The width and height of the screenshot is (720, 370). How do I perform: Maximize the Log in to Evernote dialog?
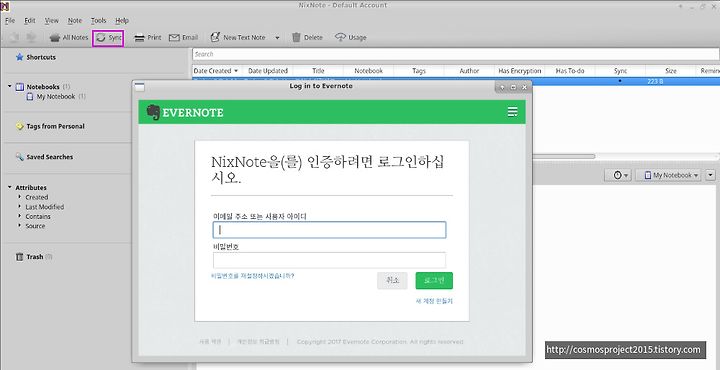tap(513, 87)
